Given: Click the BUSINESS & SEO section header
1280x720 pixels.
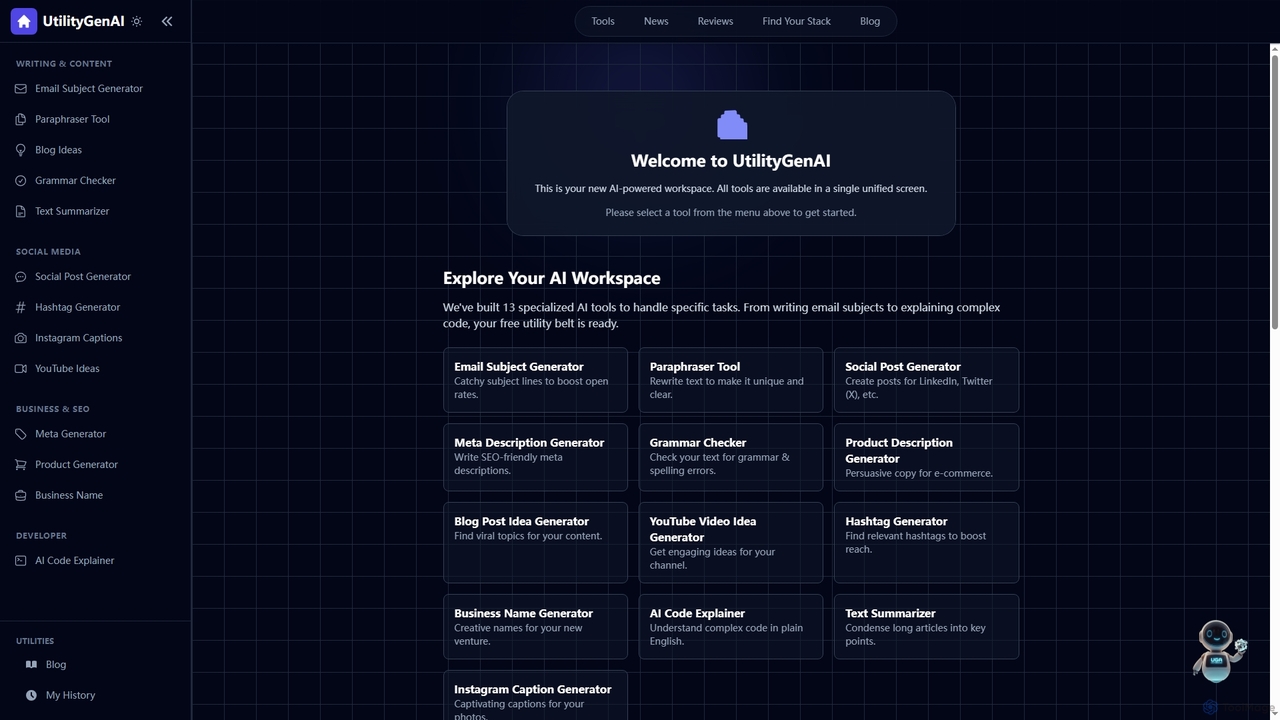Looking at the screenshot, I should coord(53,409).
